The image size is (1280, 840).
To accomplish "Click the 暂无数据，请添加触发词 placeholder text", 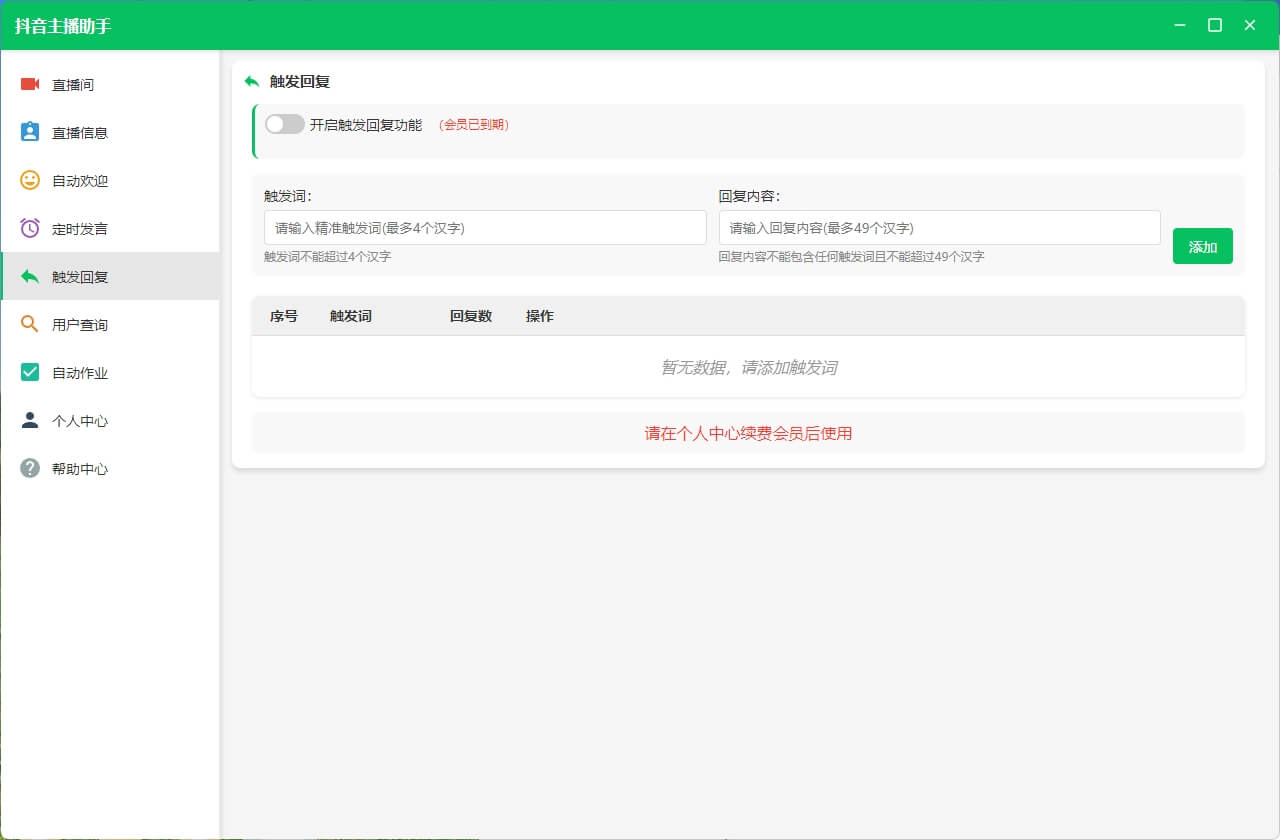I will pyautogui.click(x=748, y=367).
